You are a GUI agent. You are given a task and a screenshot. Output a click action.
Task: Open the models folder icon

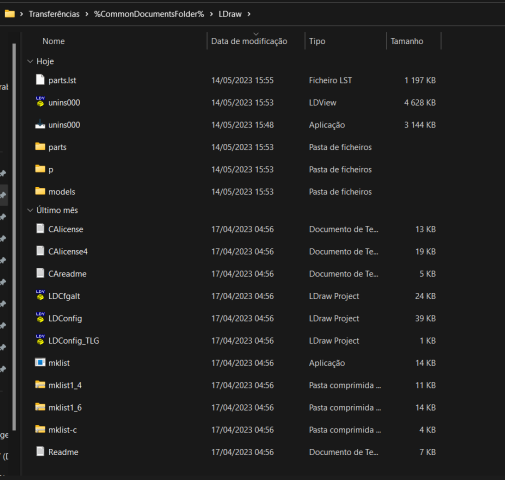[x=40, y=191]
